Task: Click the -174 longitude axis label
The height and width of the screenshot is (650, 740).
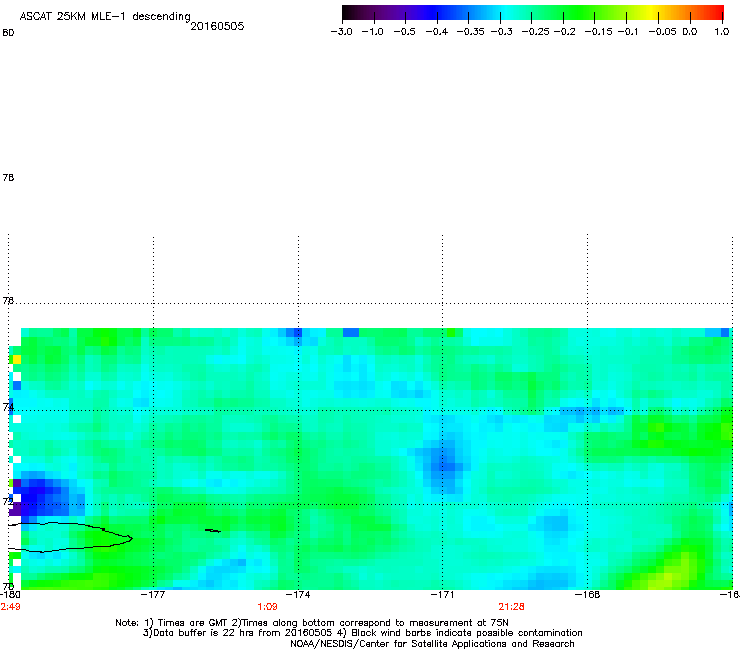Action: click(298, 594)
